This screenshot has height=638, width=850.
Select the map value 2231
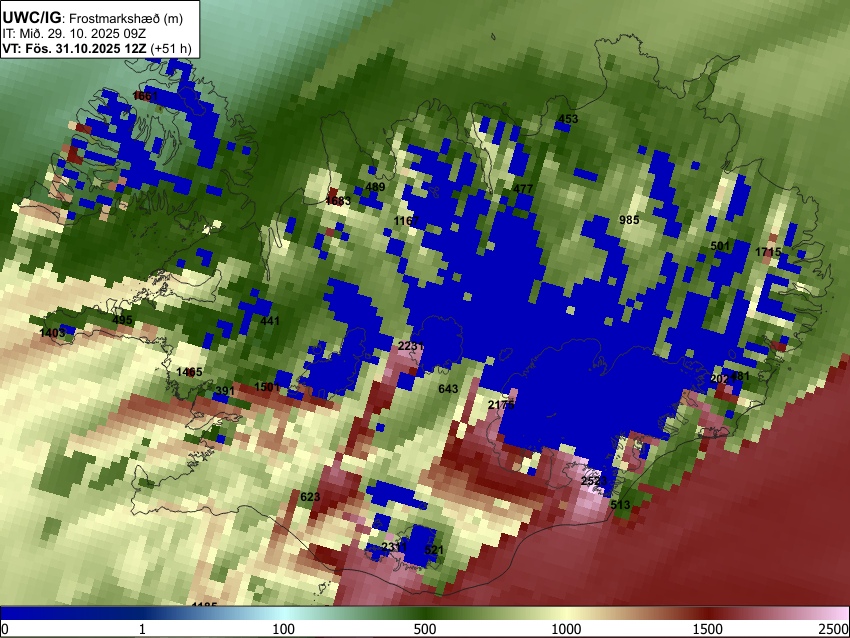[411, 346]
